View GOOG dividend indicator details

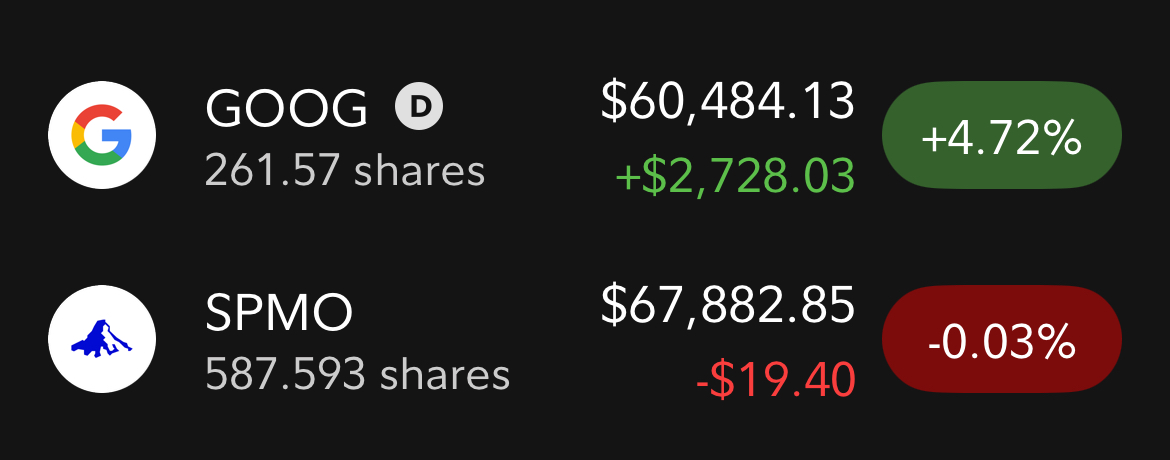[419, 105]
